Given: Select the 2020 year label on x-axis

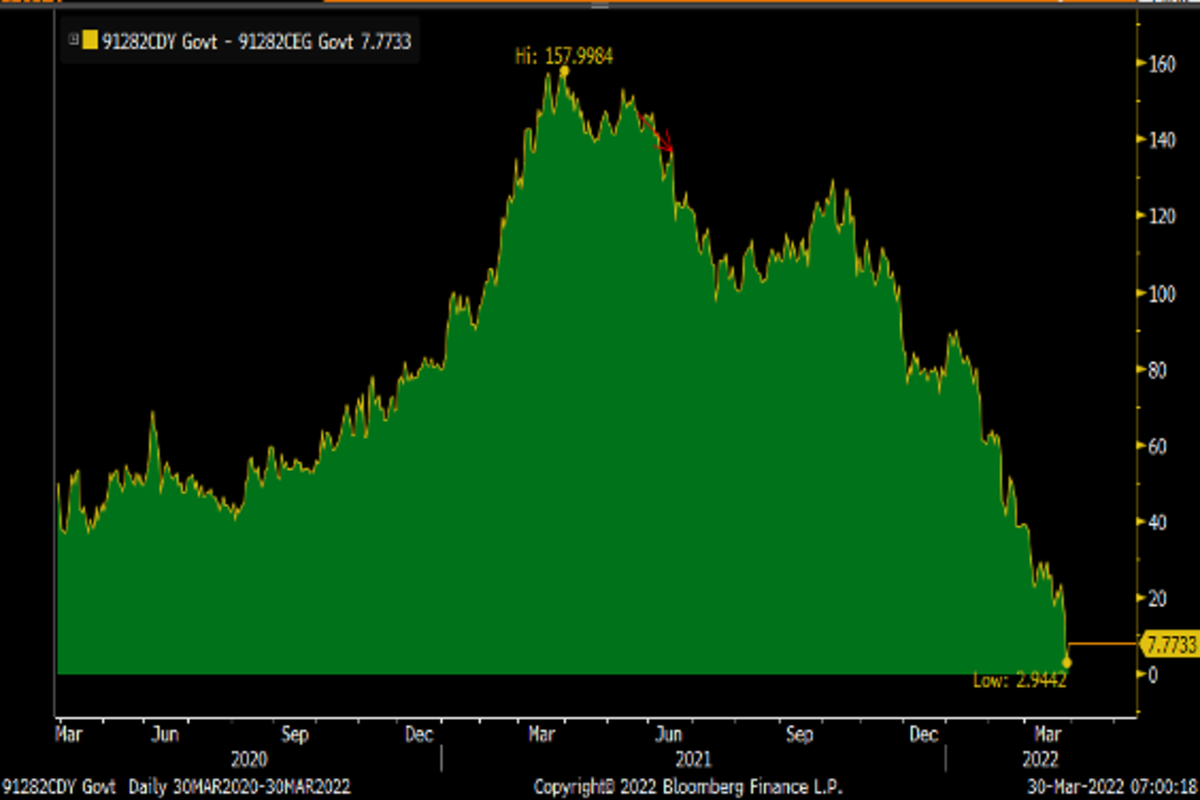Looking at the screenshot, I should click(x=248, y=759).
